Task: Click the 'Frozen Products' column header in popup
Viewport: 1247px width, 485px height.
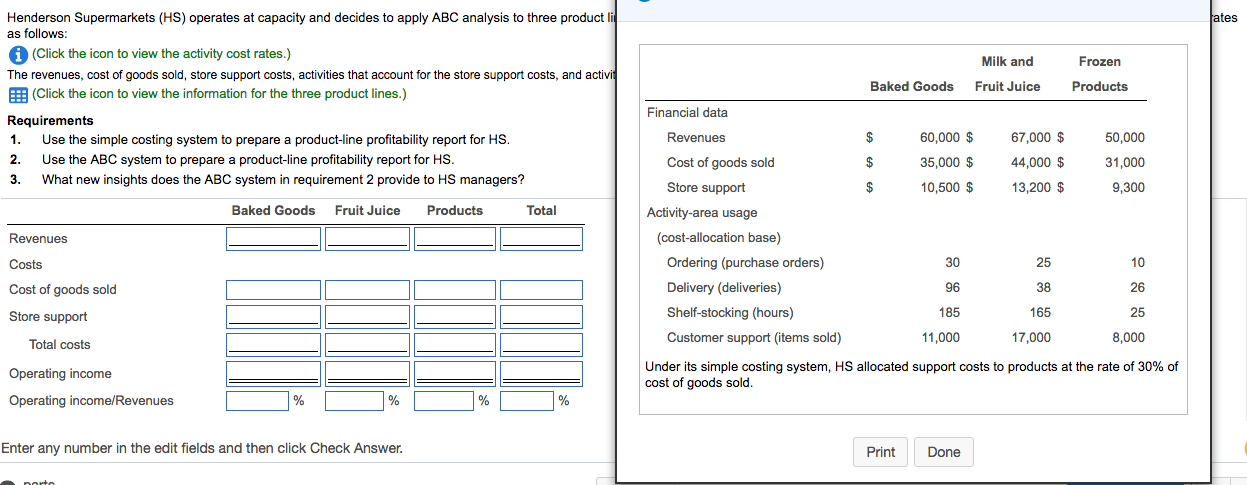Action: pos(1100,74)
